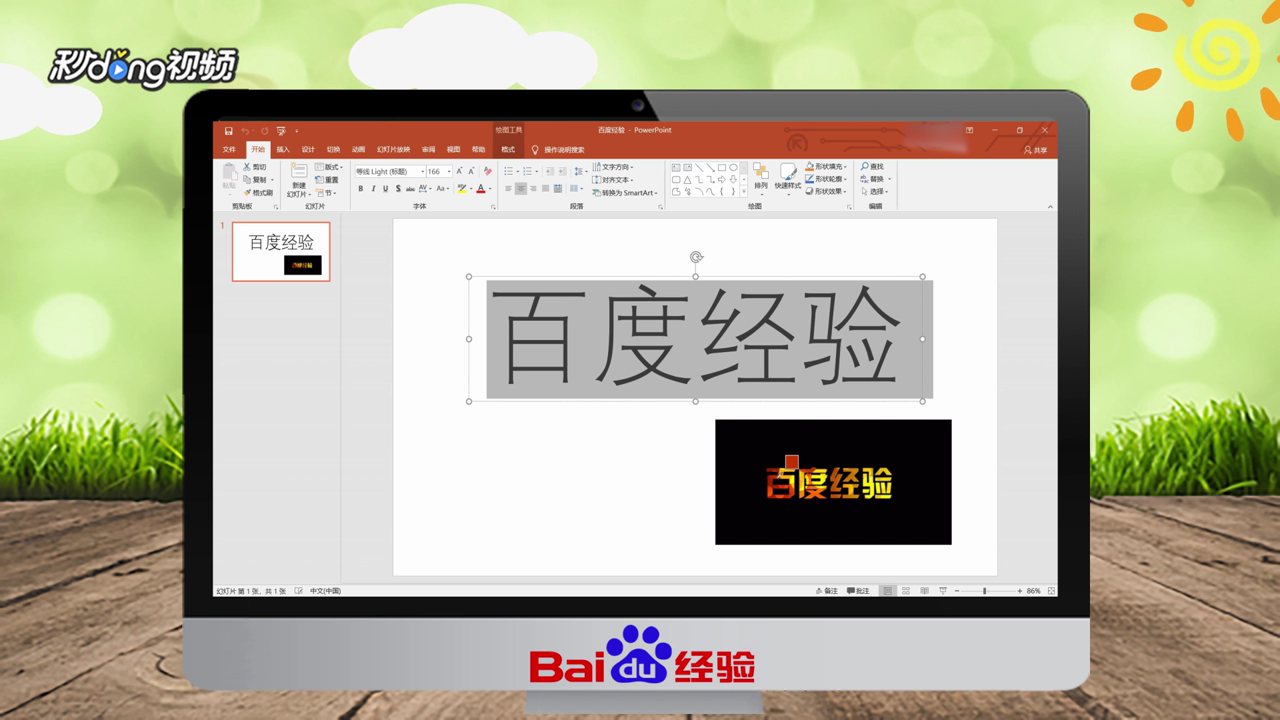Viewport: 1280px width, 720px height.
Task: Open the Arrange (排列) button
Action: pyautogui.click(x=761, y=178)
